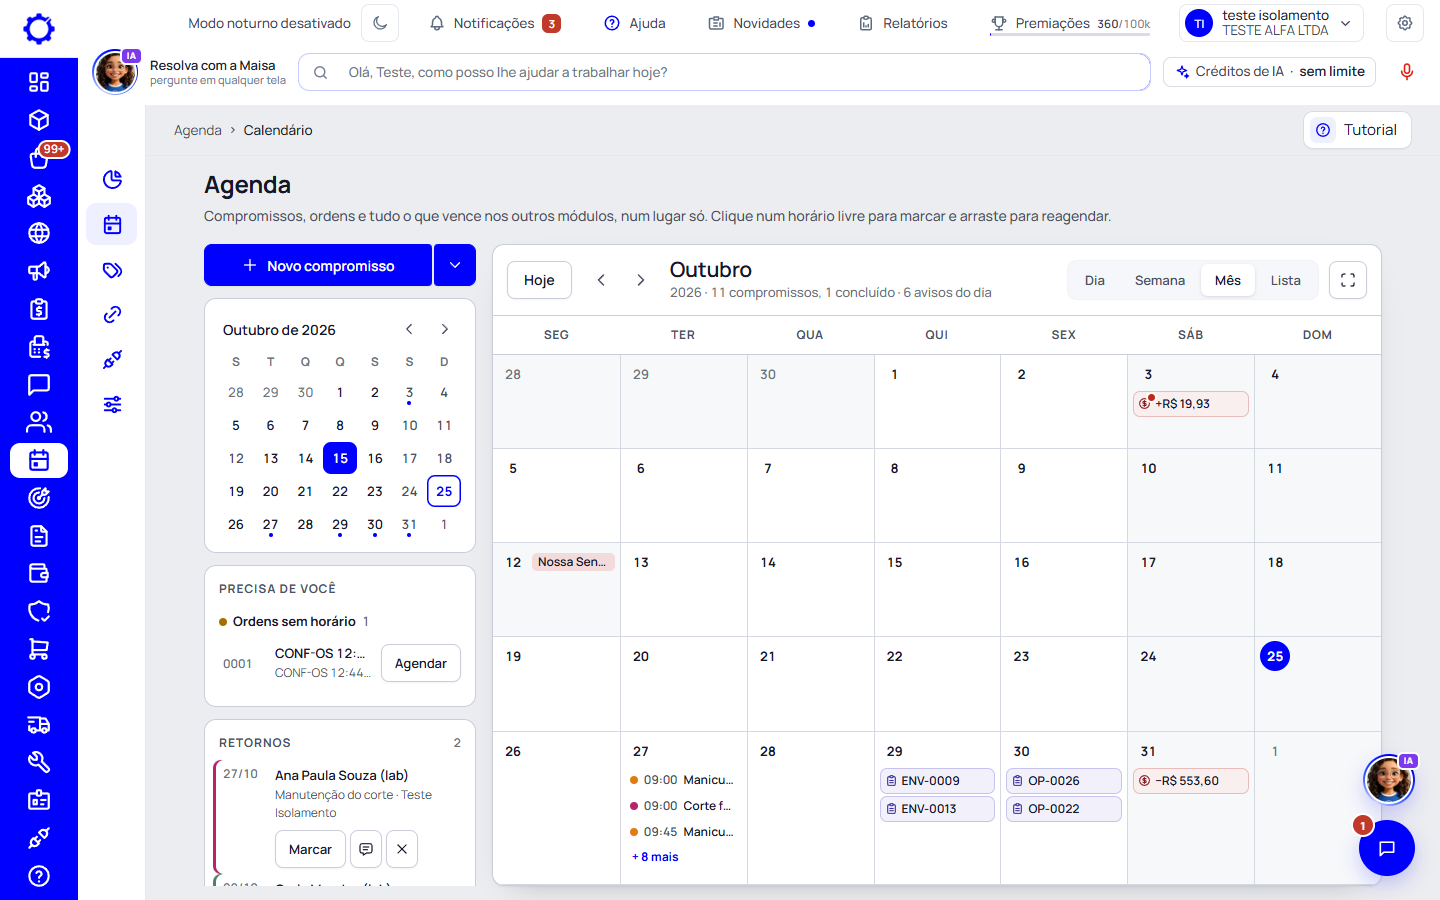Open the pie chart icon in agenda submenu

click(x=112, y=180)
